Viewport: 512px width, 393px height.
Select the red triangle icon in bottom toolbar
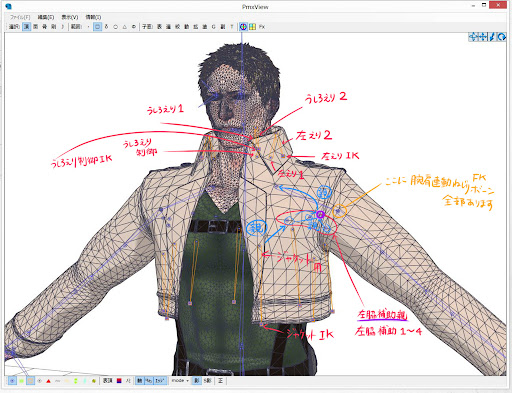pyautogui.click(x=49, y=381)
